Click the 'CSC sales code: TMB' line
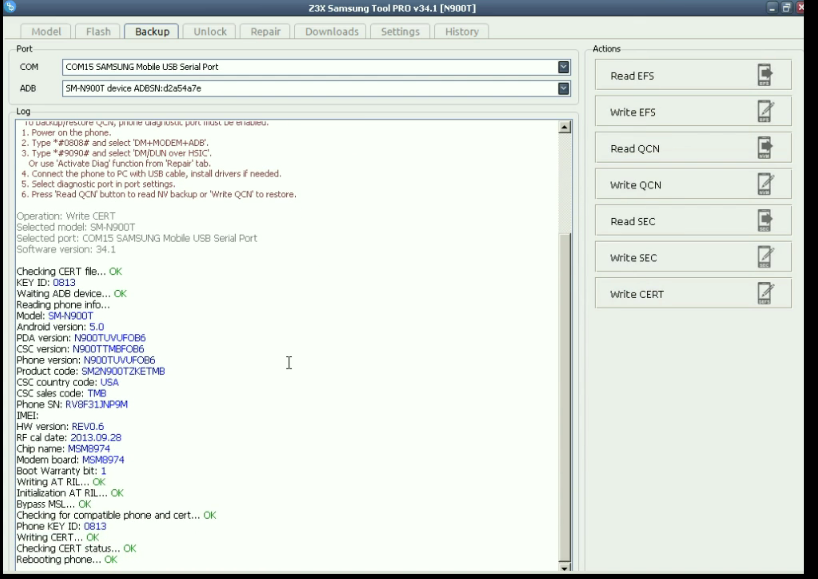Viewport: 818px width, 579px height. [61, 393]
